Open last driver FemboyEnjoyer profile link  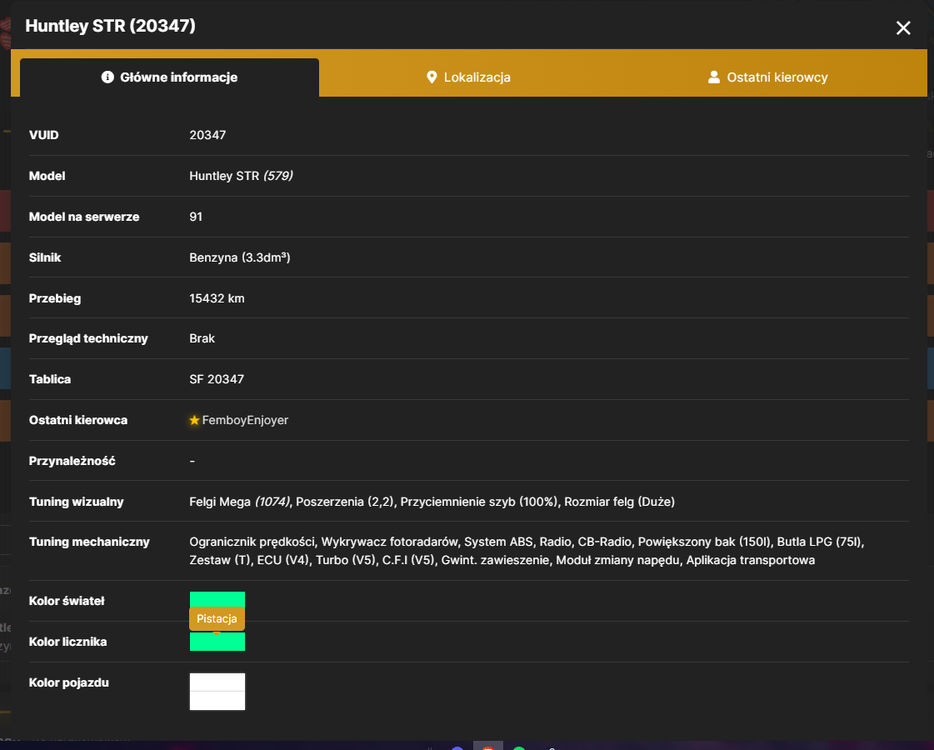245,420
